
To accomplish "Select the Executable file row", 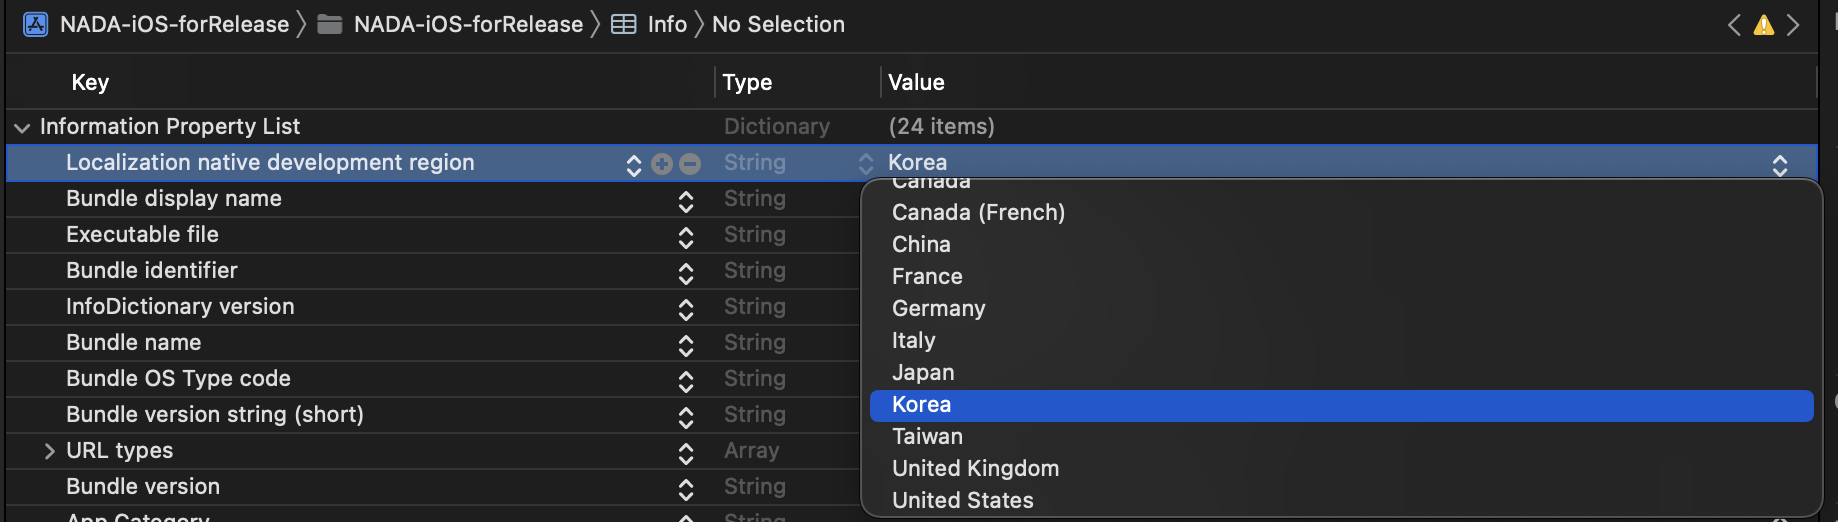I will pyautogui.click(x=433, y=235).
